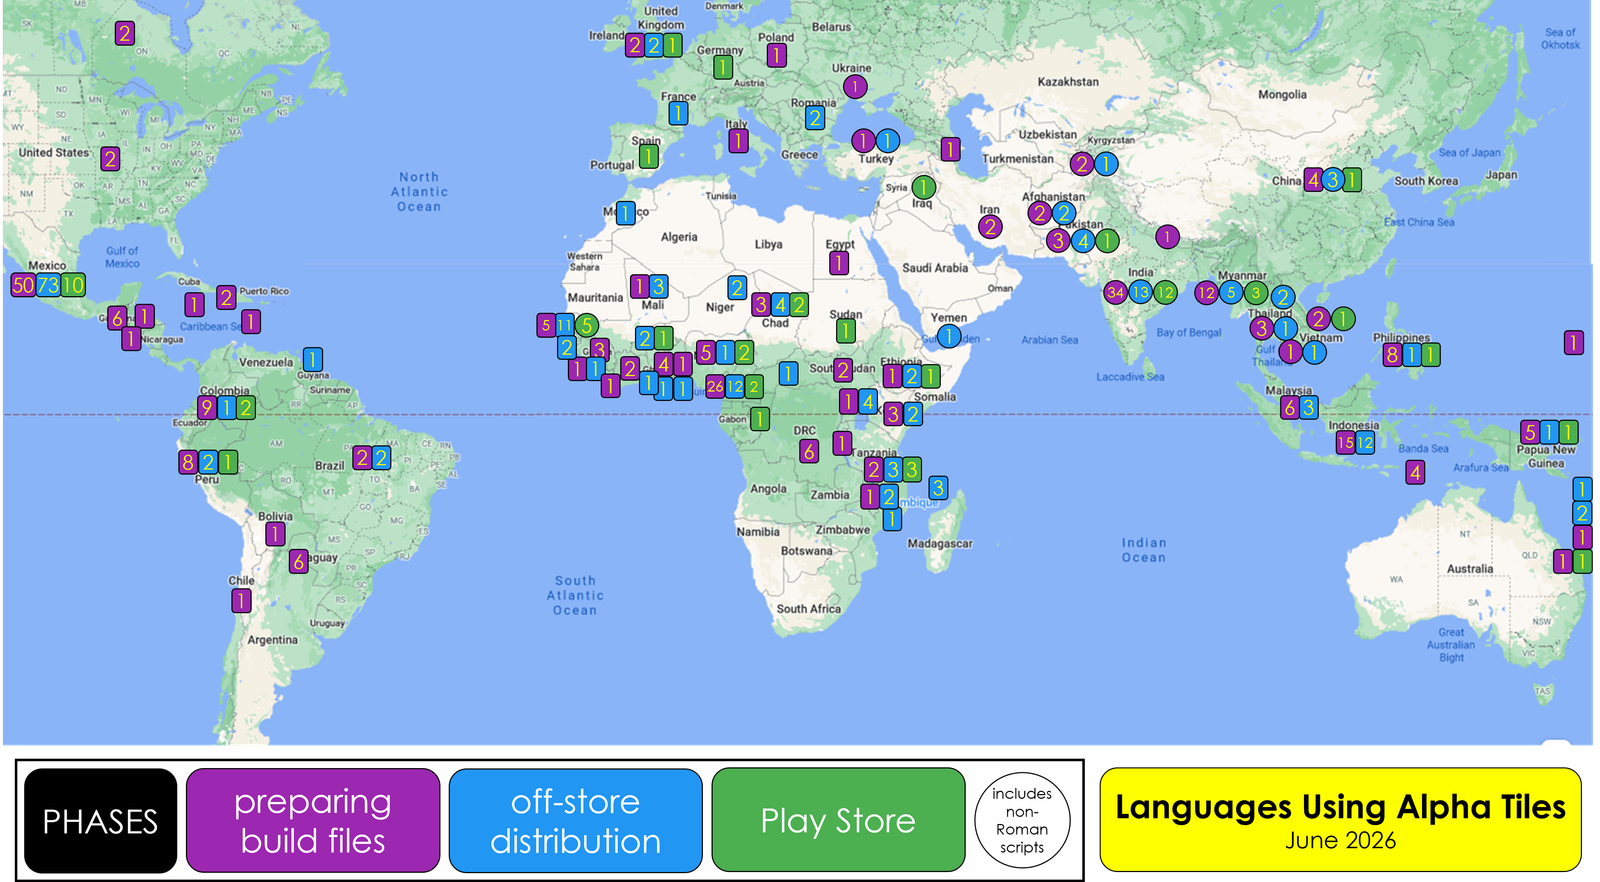1600x882 pixels.
Task: Click the 'Argentina' map label
Action: [x=272, y=640]
